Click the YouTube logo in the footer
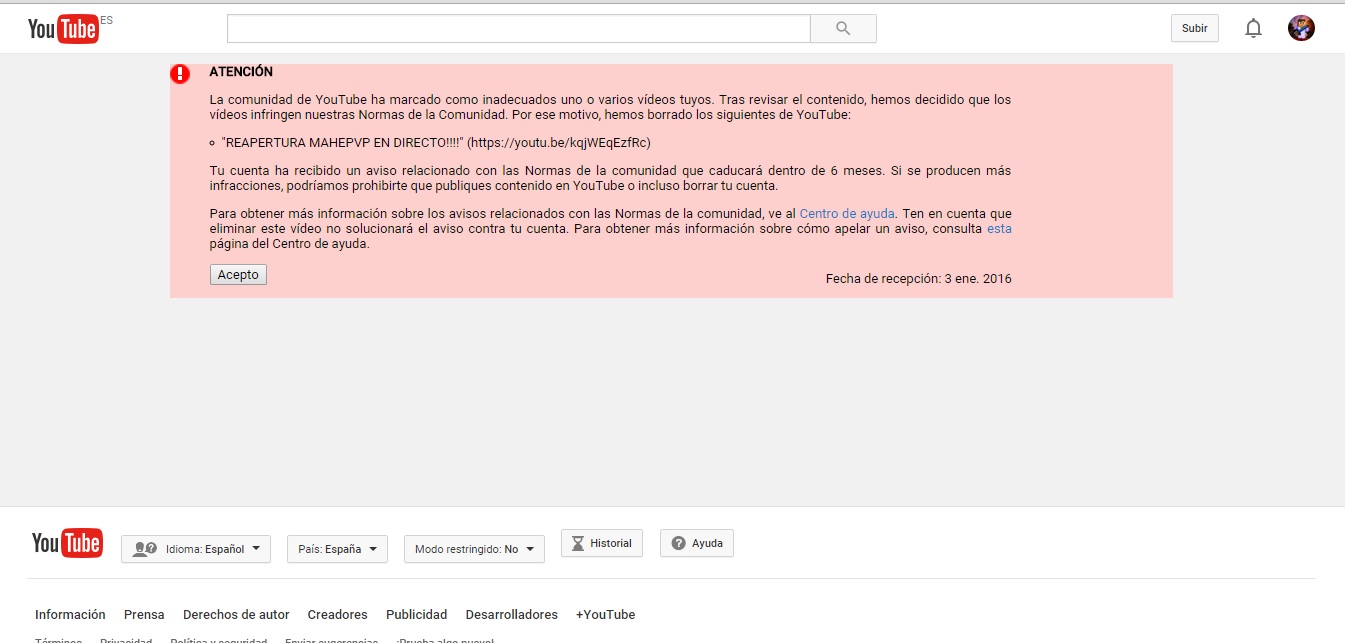 click(67, 543)
